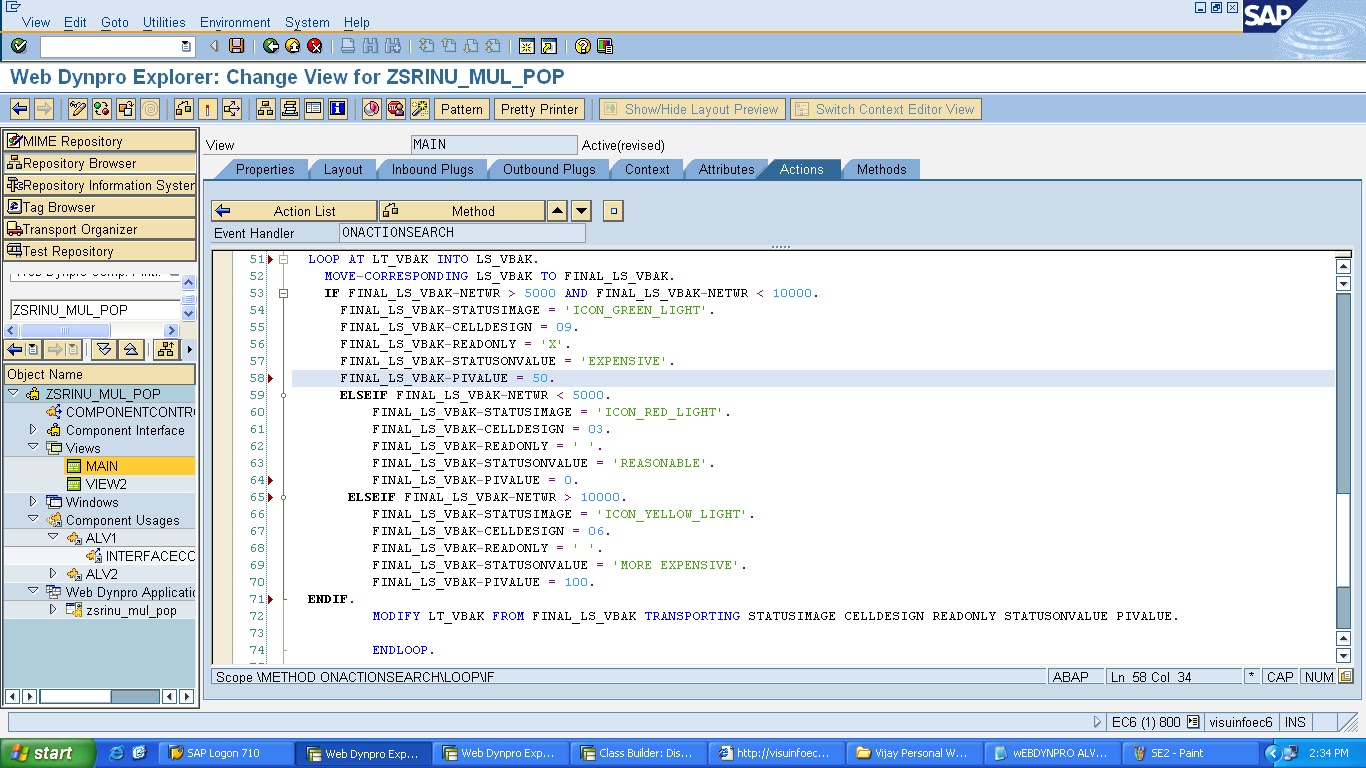1366x768 pixels.
Task: Click the Action List button
Action: point(294,211)
